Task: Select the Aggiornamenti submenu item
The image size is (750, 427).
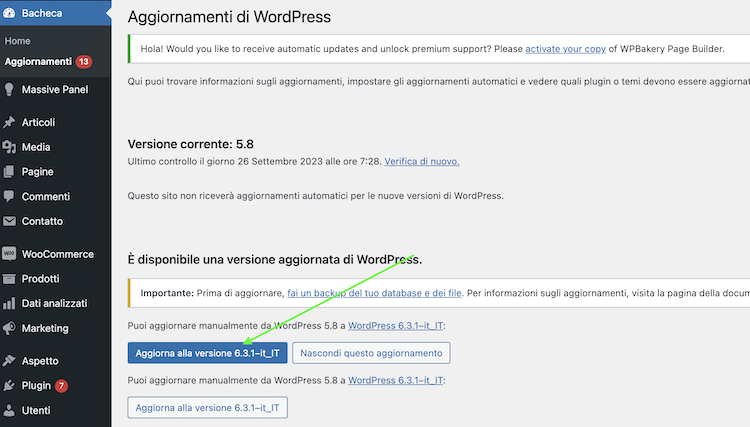Action: coord(38,62)
